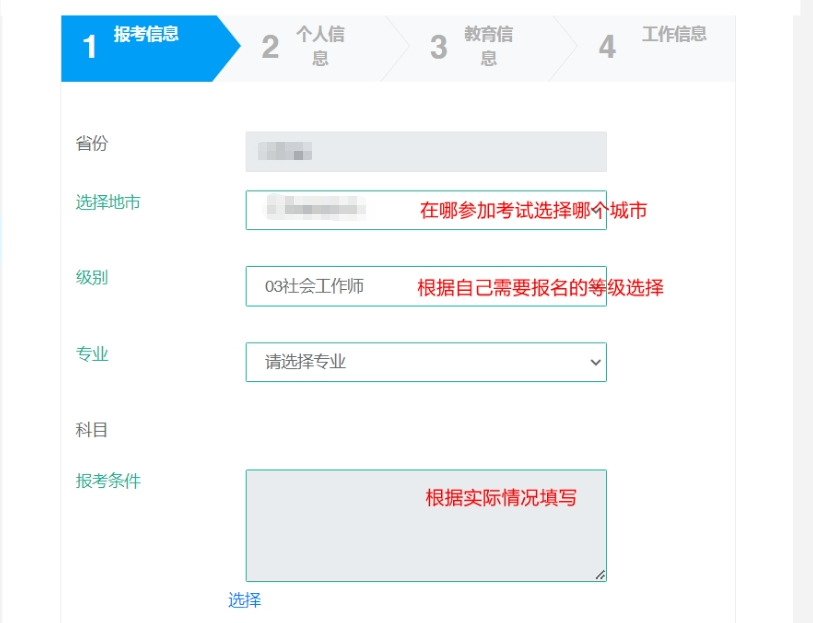
Task: Click the red note 在哪参加考试选择哪个城市
Action: point(533,211)
